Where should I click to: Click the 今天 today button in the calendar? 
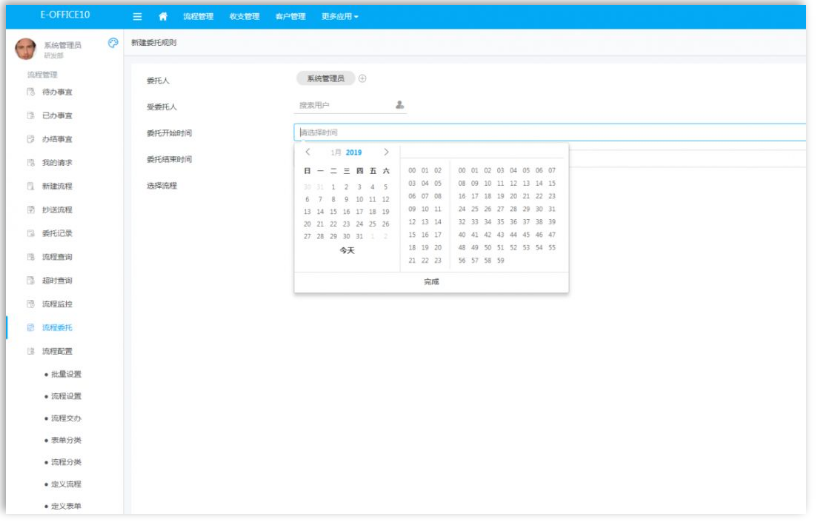pos(347,250)
